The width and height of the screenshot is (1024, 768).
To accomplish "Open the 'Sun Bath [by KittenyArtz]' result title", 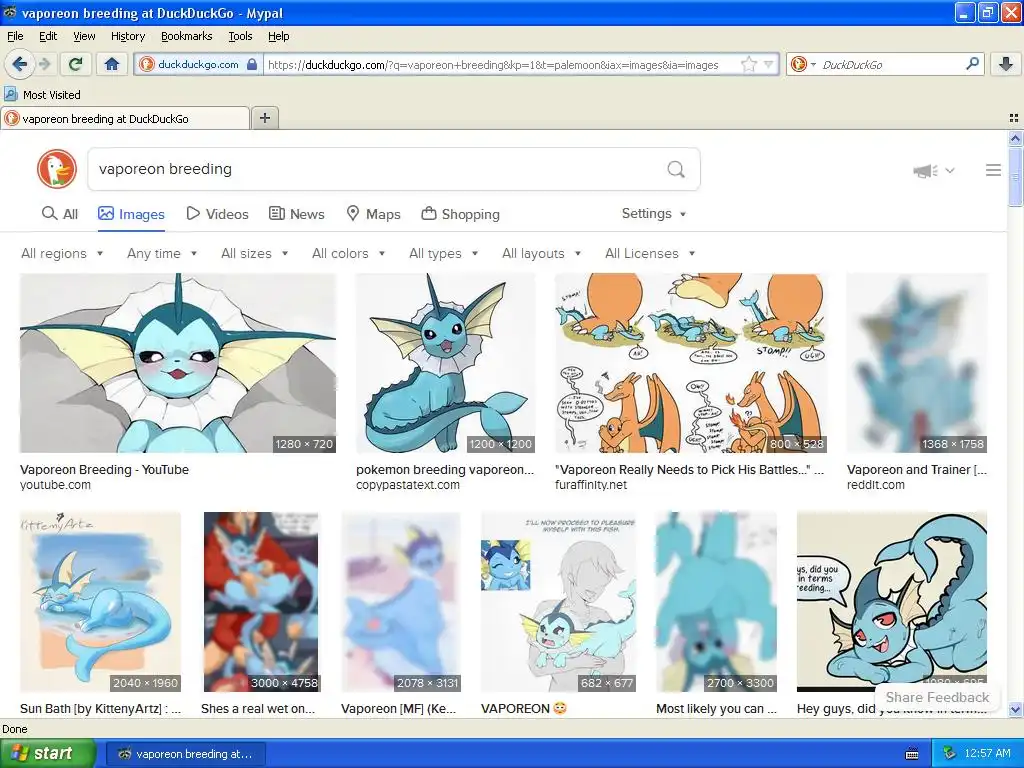I will pyautogui.click(x=101, y=709).
